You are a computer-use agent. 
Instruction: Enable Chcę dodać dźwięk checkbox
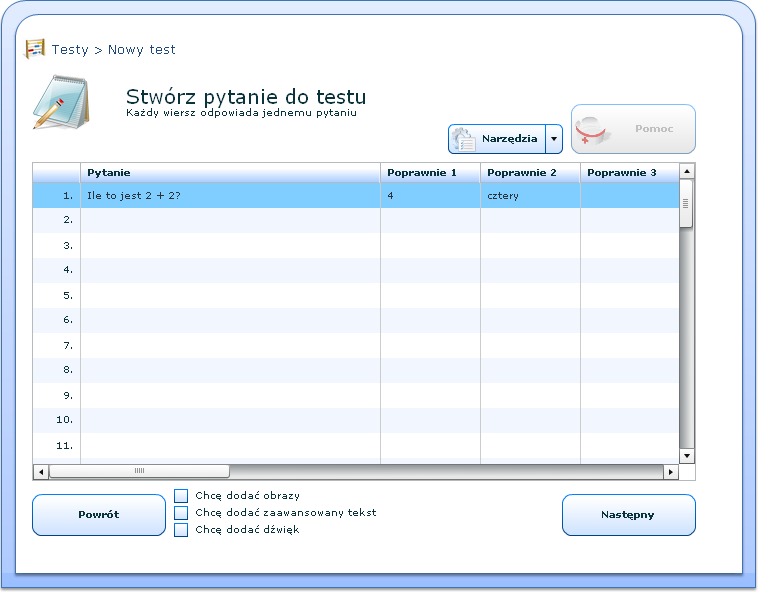click(181, 530)
